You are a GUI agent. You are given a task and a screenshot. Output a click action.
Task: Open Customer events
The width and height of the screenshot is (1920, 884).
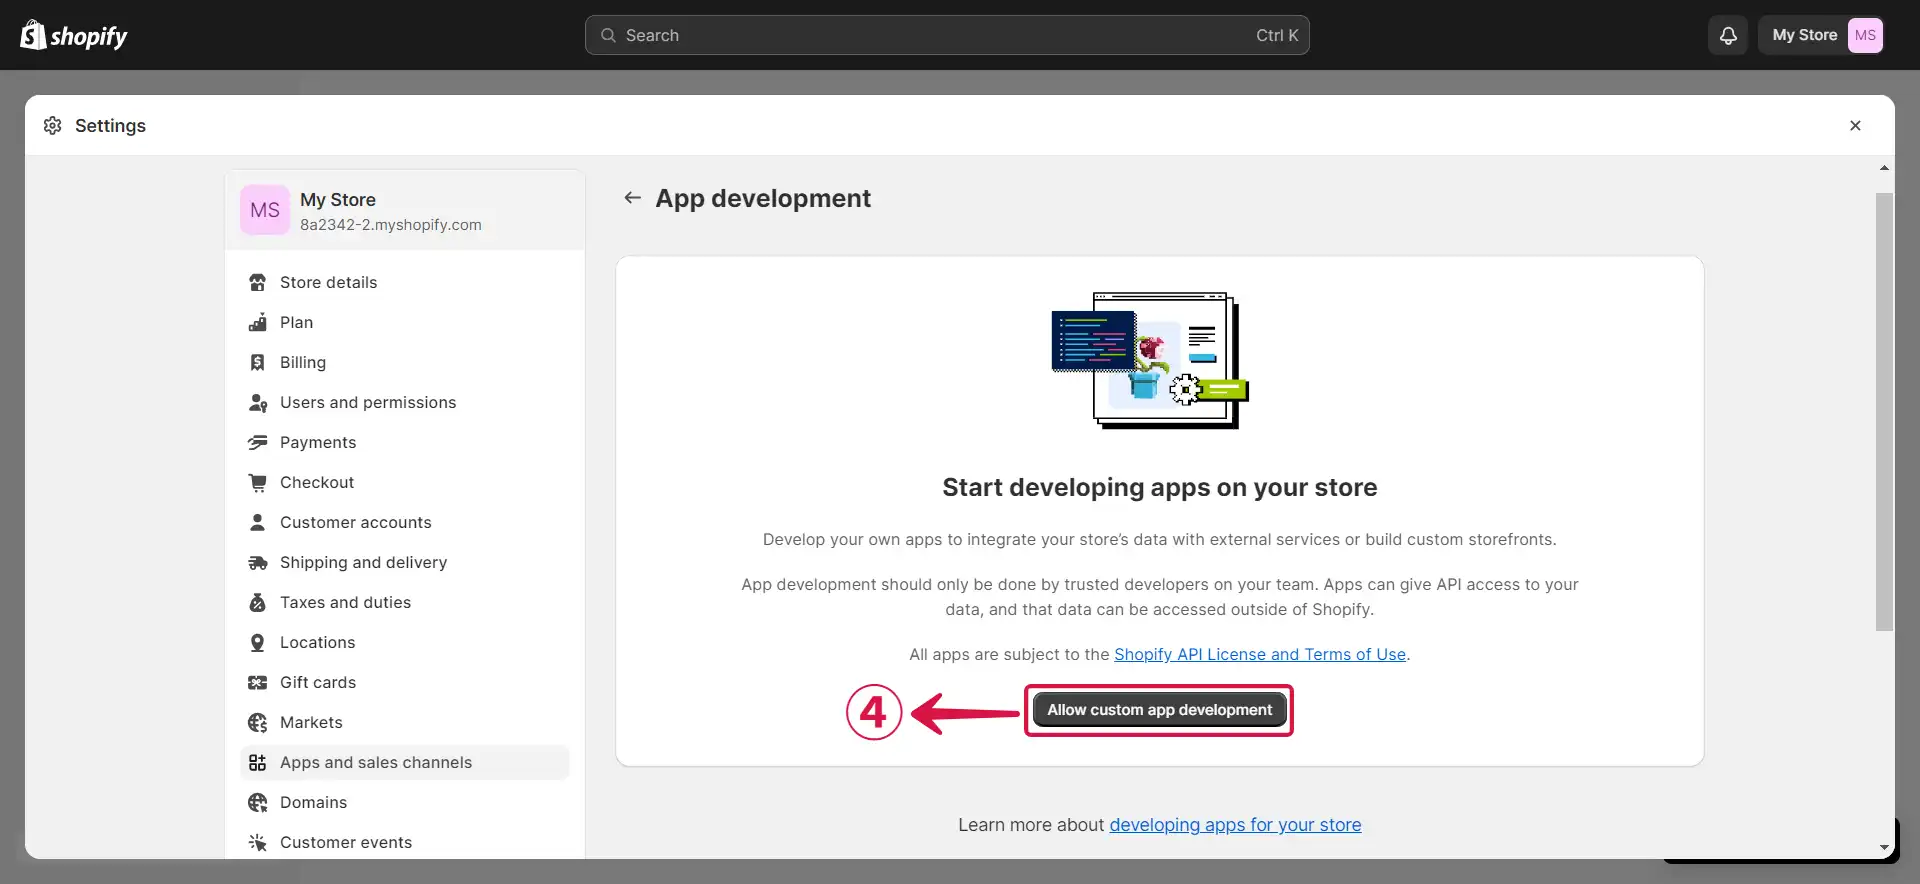click(x=405, y=842)
